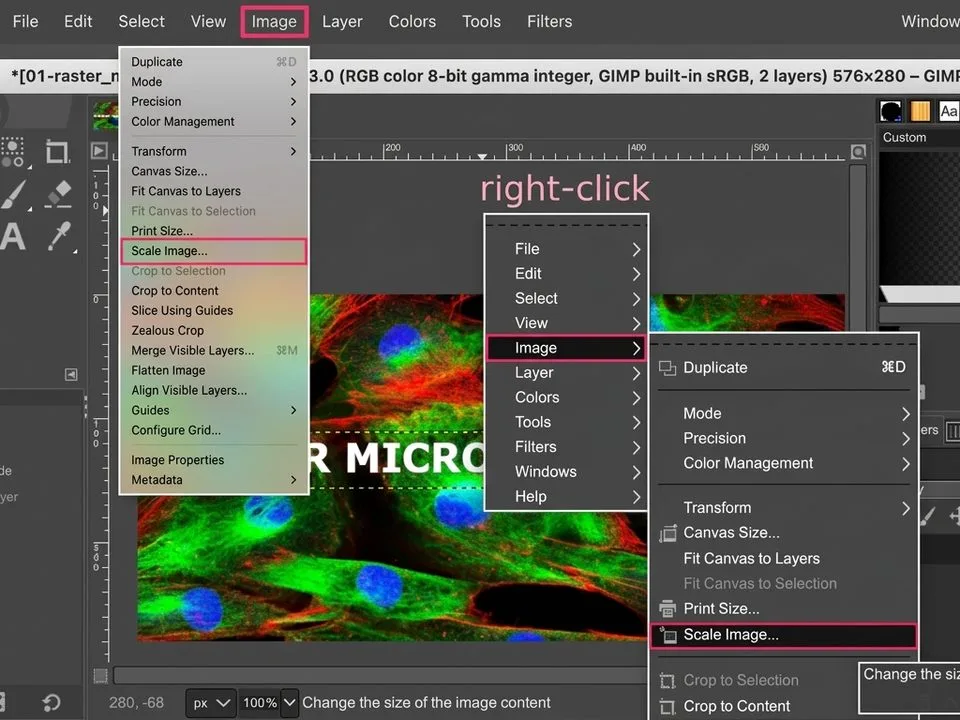Select the Eraser tool in the toolbox
The height and width of the screenshot is (720, 960).
(x=59, y=194)
